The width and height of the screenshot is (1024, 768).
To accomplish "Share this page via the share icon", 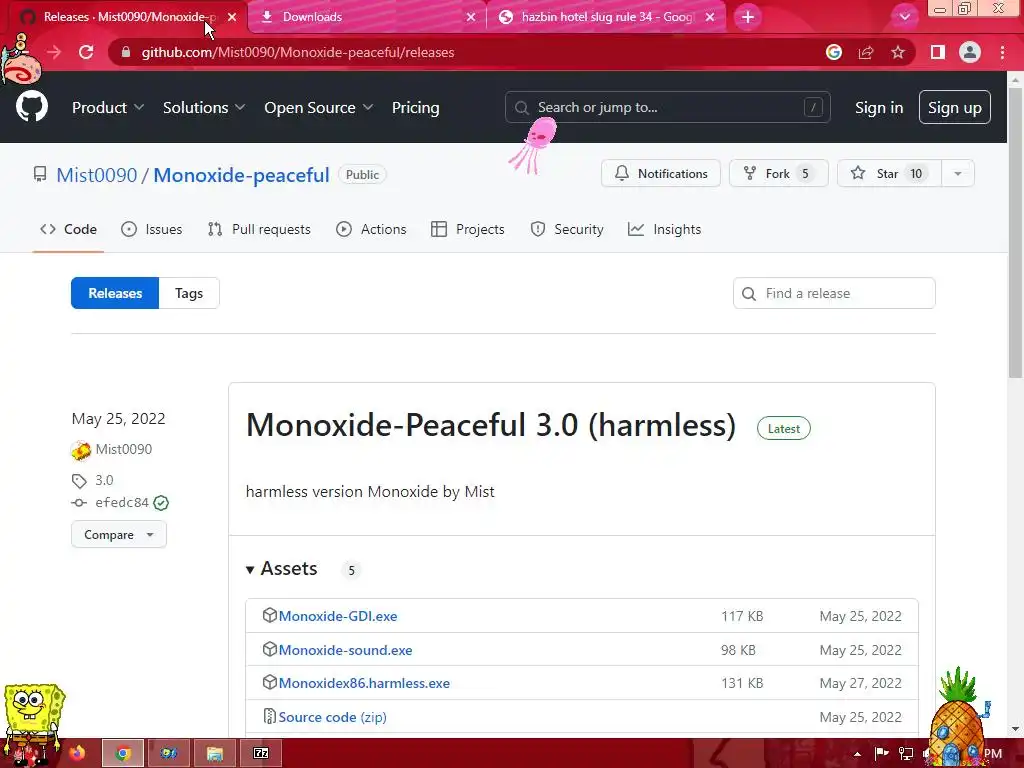I will point(866,52).
